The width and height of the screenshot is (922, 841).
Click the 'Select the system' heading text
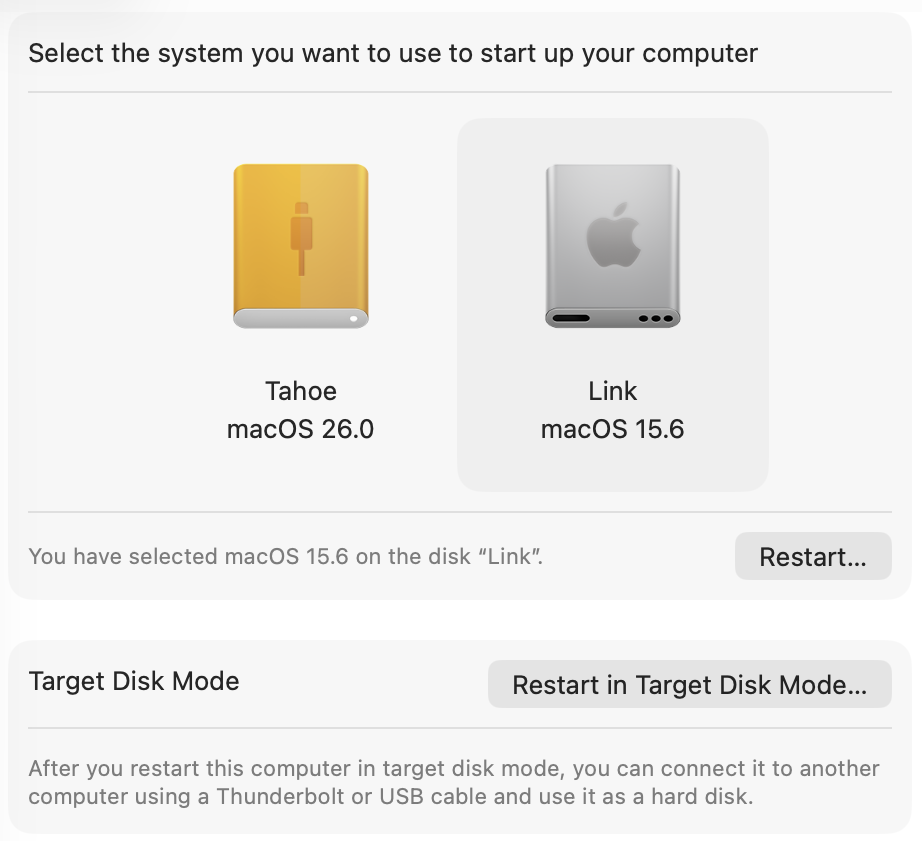coord(393,54)
